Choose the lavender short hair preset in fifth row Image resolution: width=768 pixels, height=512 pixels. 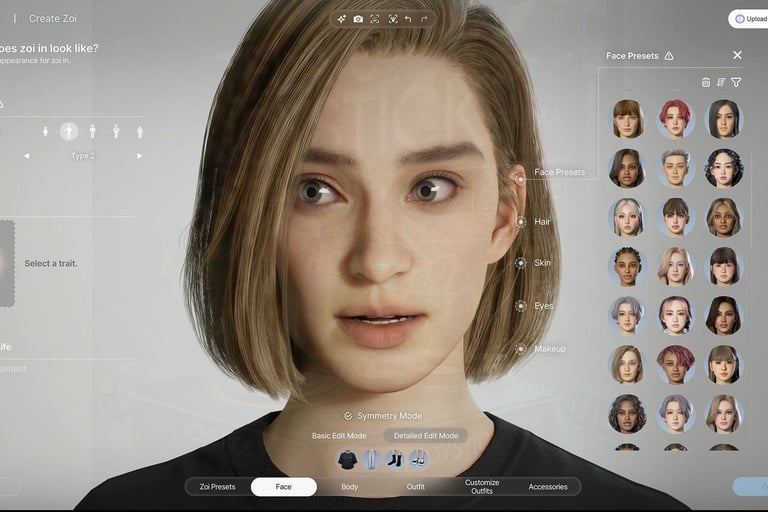pos(627,316)
